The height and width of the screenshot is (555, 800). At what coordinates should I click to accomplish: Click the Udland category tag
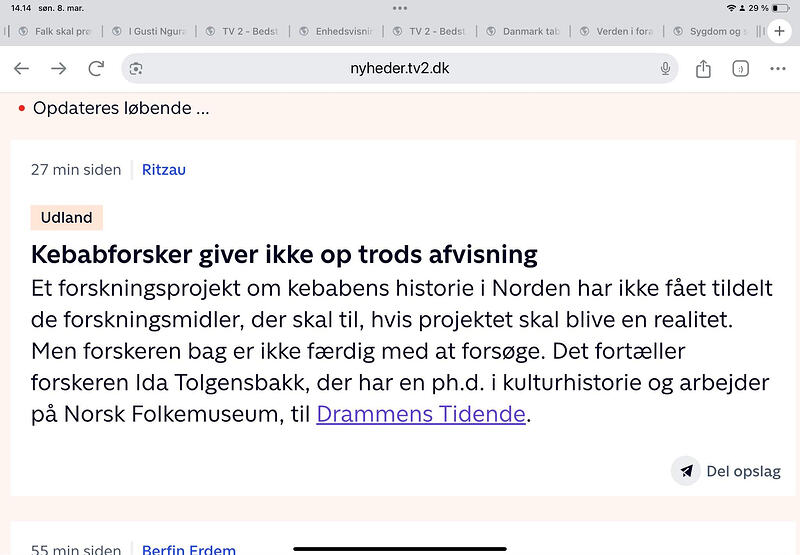coord(67,217)
